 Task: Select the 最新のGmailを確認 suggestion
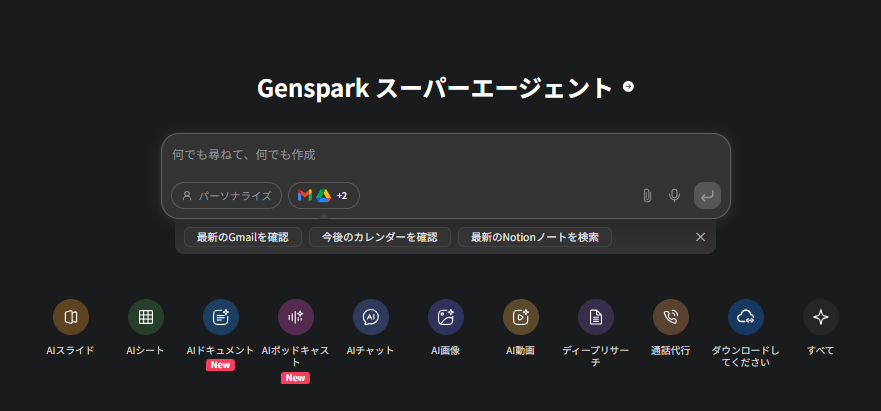(243, 237)
